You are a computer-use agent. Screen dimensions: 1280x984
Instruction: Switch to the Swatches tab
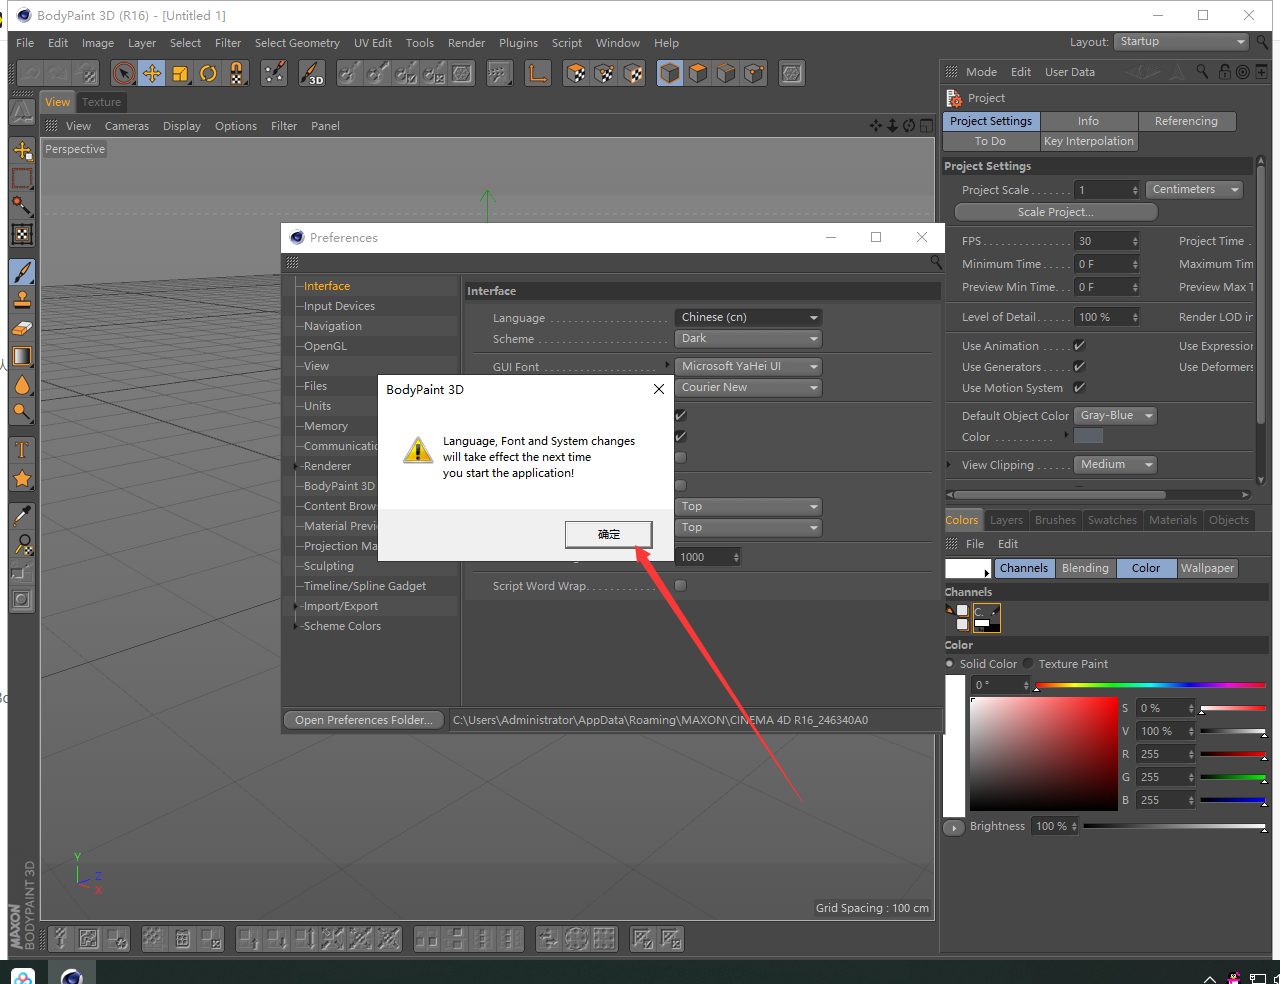pos(1112,520)
